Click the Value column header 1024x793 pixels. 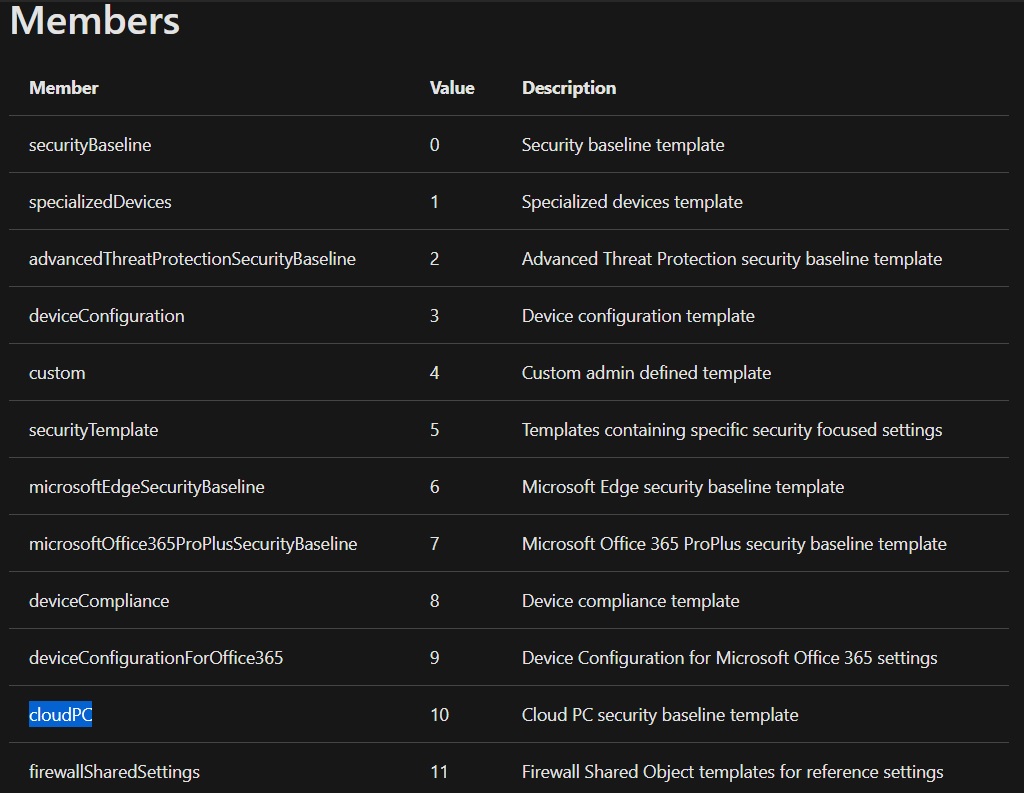(x=452, y=88)
